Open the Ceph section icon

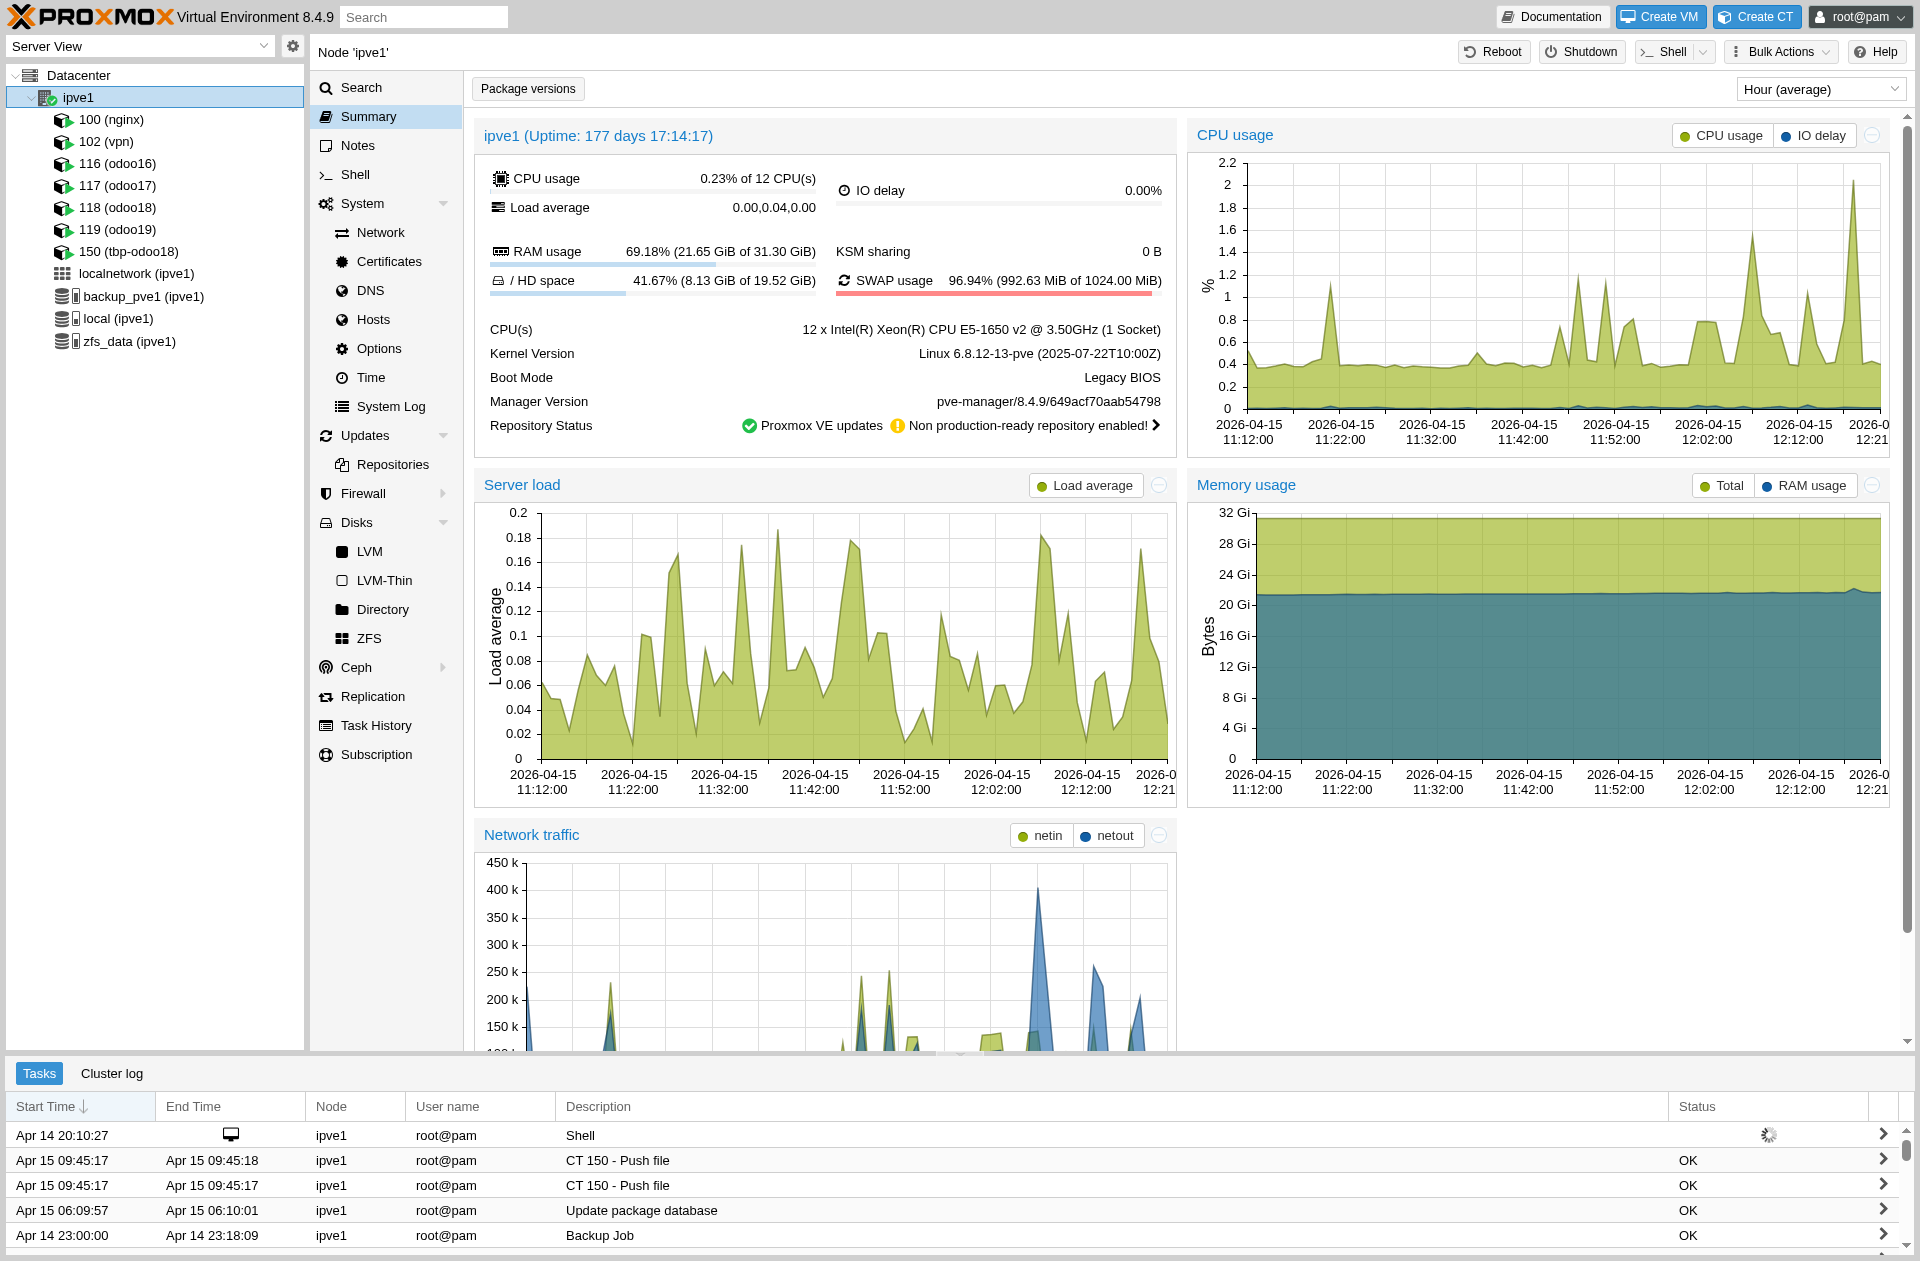pyautogui.click(x=326, y=668)
